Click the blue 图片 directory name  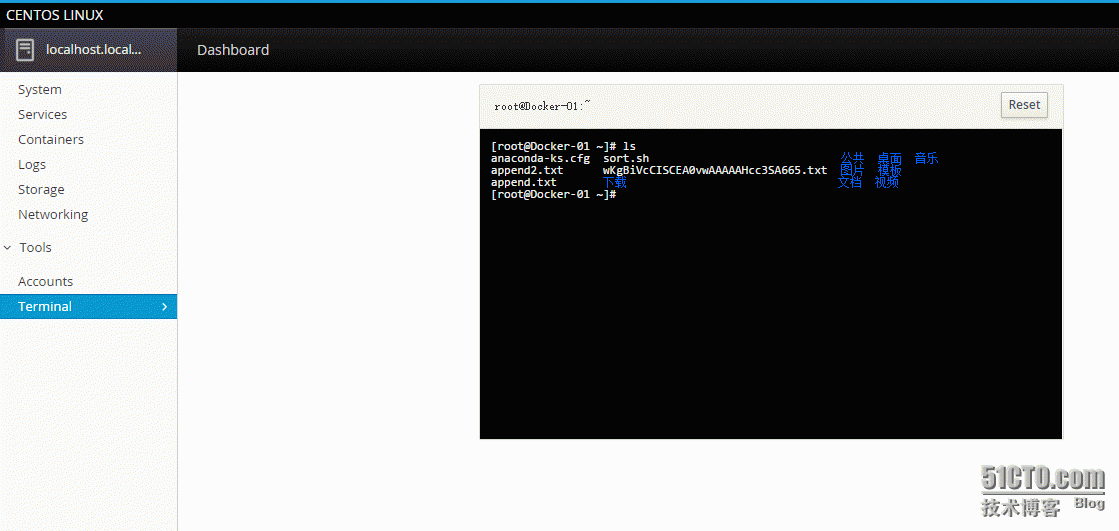click(852, 171)
